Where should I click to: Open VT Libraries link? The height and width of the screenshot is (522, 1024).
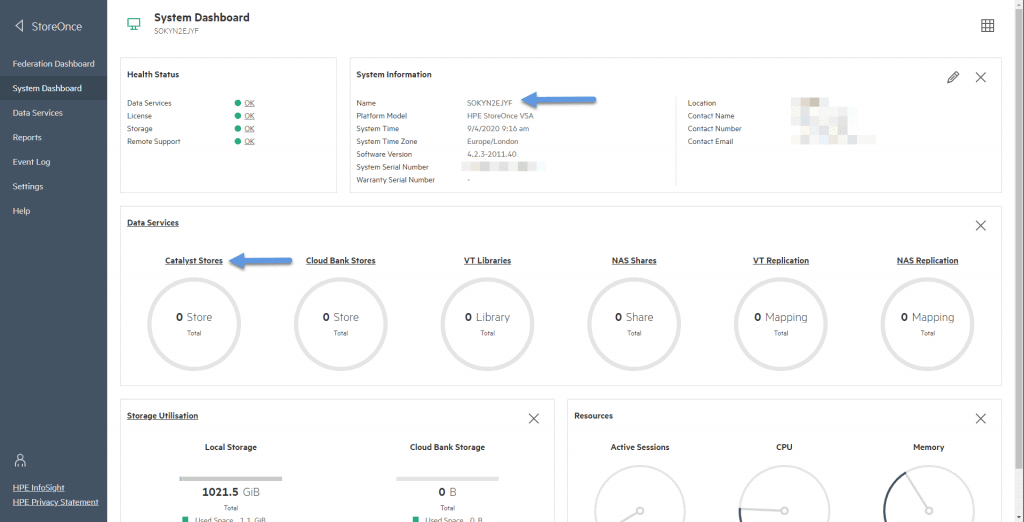(487, 261)
